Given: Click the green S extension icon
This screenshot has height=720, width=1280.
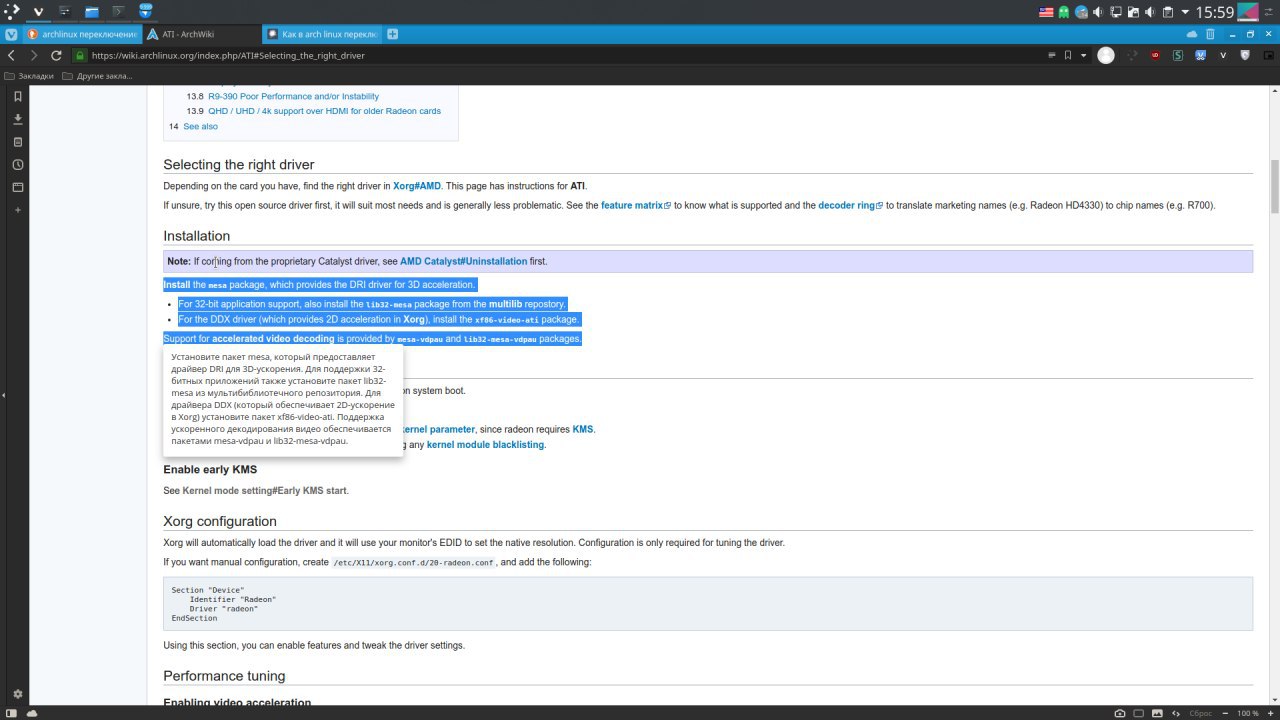Looking at the screenshot, I should [x=1178, y=56].
